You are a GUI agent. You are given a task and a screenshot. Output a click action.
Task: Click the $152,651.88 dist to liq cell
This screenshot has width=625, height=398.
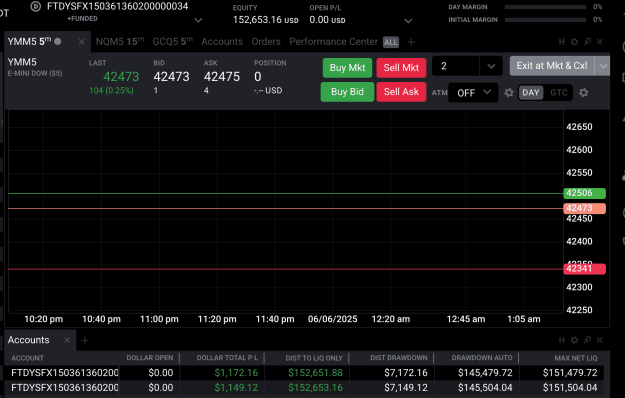coord(315,373)
